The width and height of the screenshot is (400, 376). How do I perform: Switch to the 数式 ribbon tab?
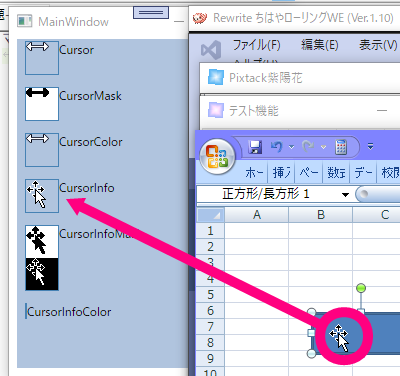click(336, 173)
